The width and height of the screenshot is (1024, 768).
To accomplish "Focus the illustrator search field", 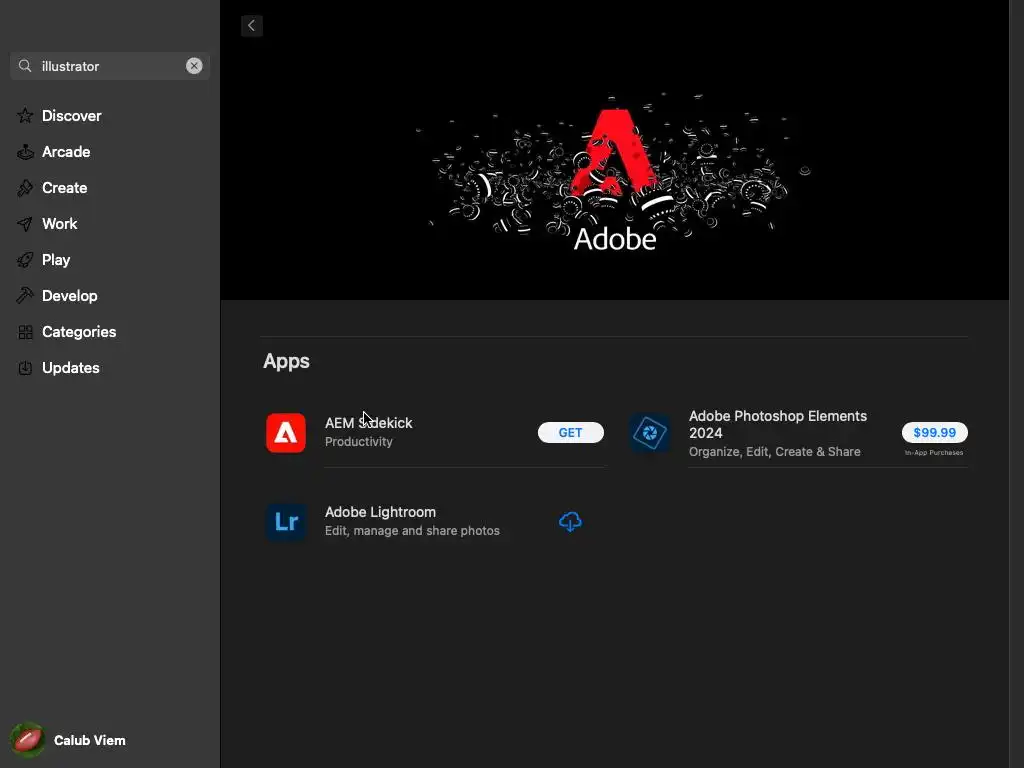I will click(110, 66).
